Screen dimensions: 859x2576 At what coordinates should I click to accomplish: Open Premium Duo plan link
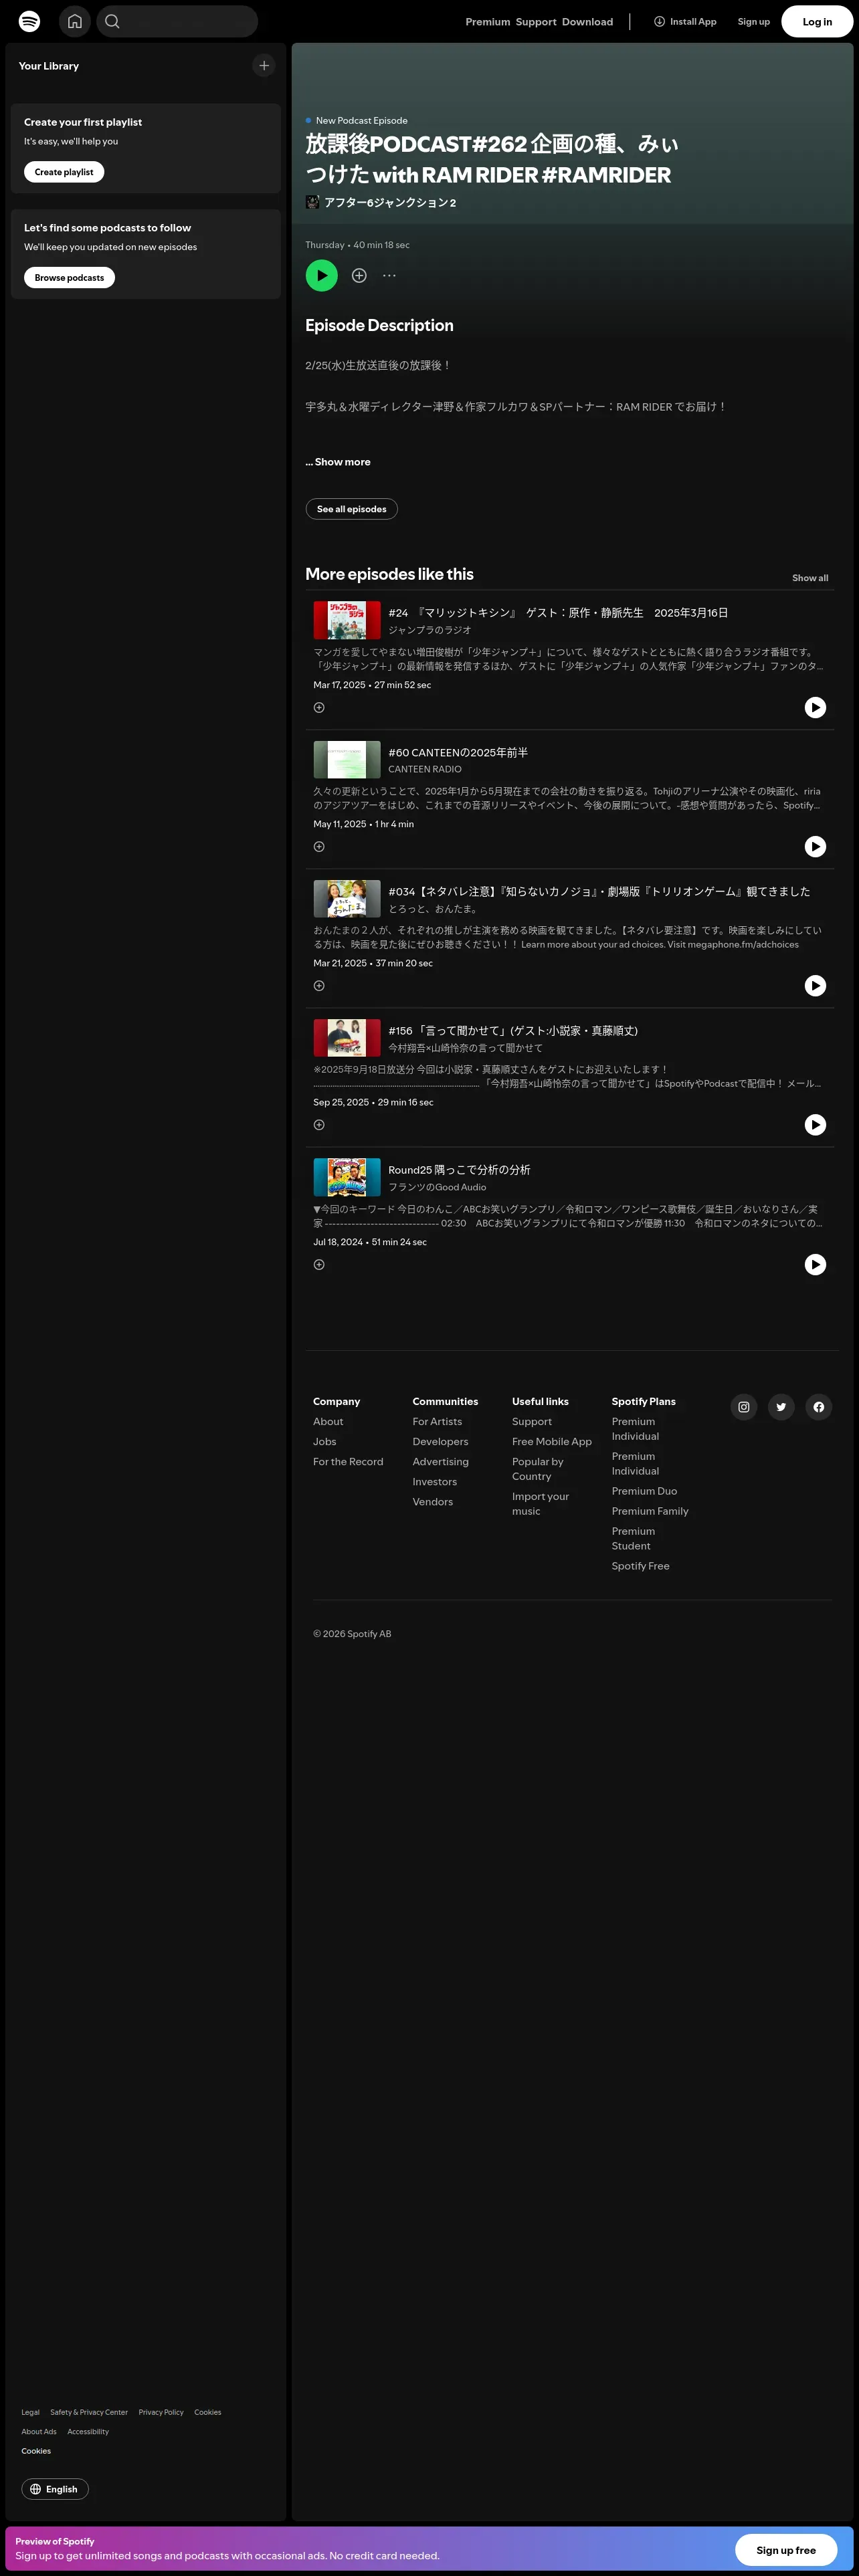(644, 1491)
